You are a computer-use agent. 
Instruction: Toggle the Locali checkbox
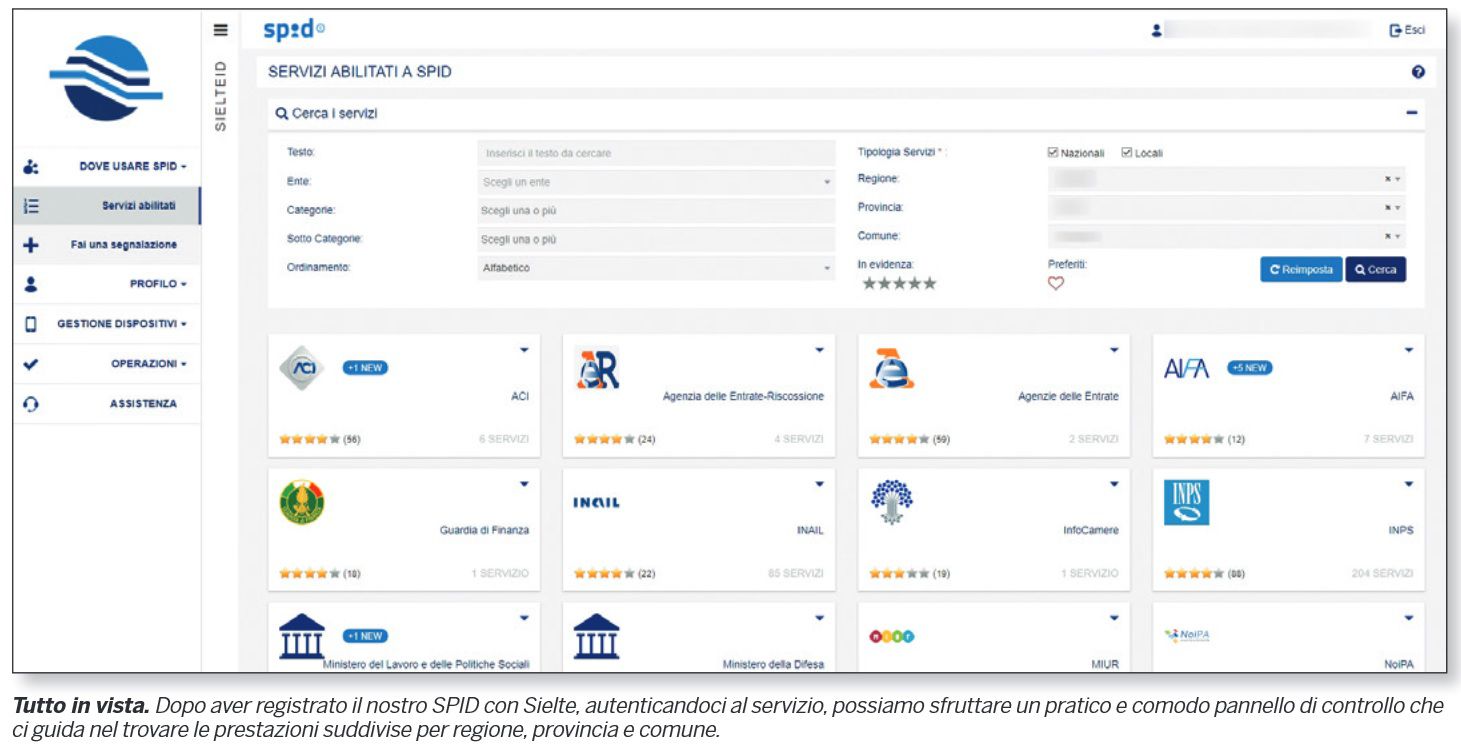[1127, 153]
